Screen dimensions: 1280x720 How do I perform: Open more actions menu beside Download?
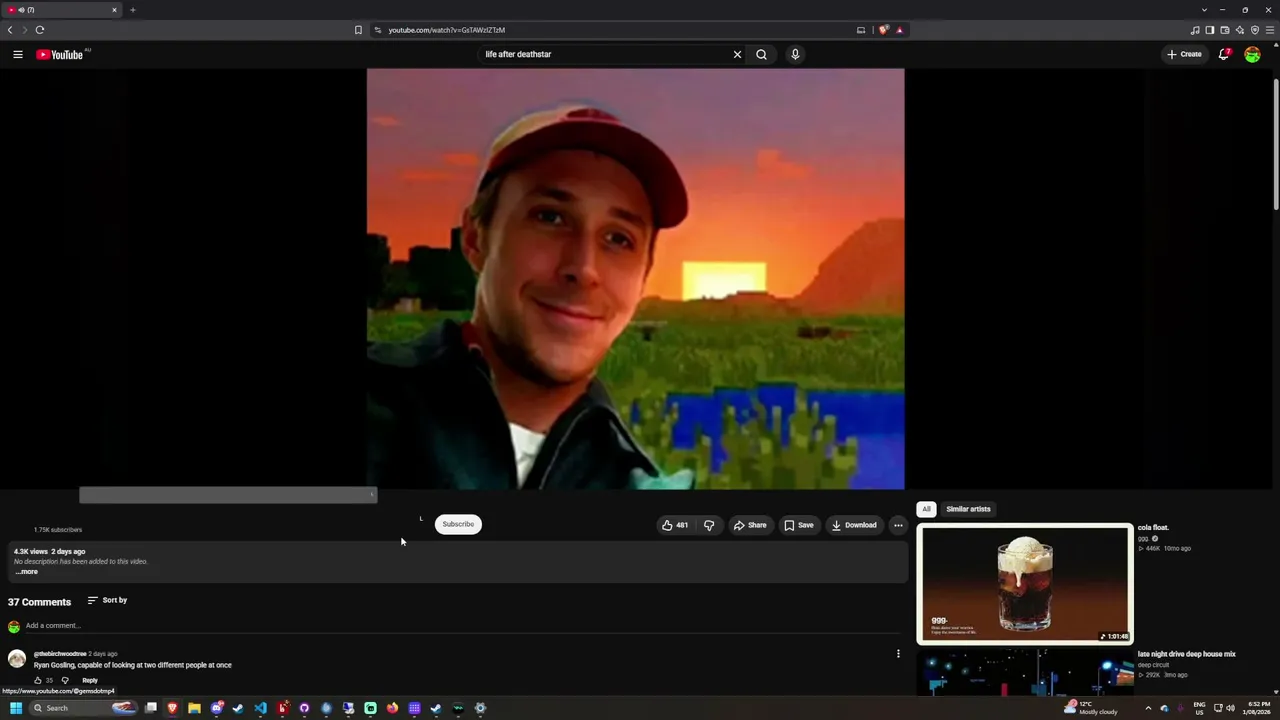click(x=898, y=525)
